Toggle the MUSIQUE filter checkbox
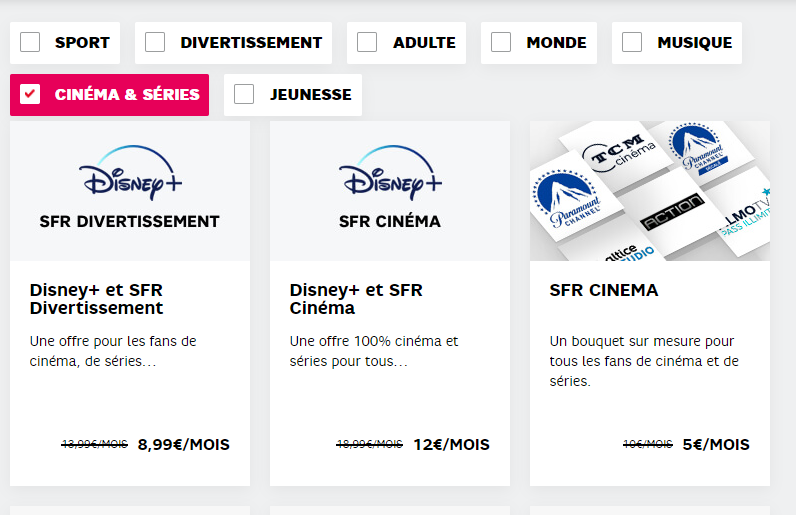 (x=632, y=42)
